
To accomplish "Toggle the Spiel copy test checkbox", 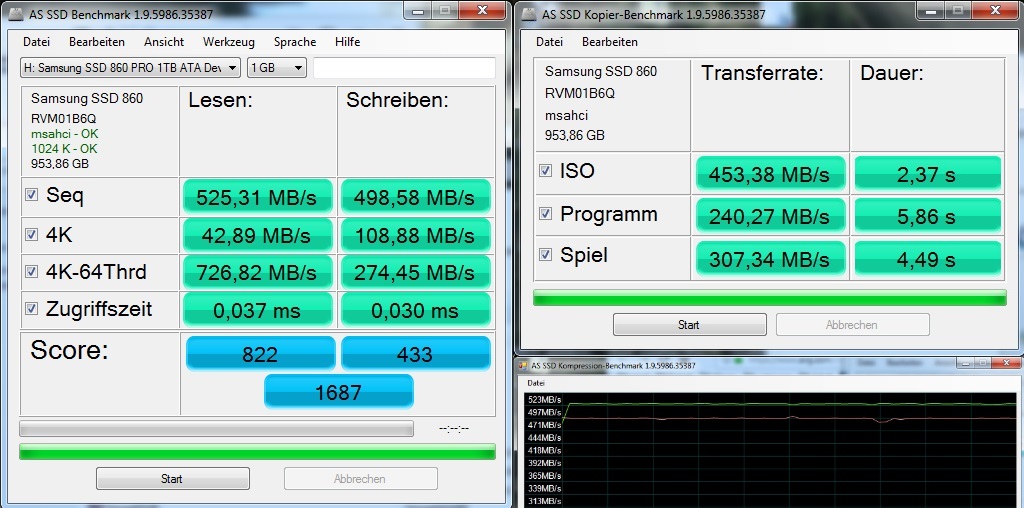I will pyautogui.click(x=545, y=255).
